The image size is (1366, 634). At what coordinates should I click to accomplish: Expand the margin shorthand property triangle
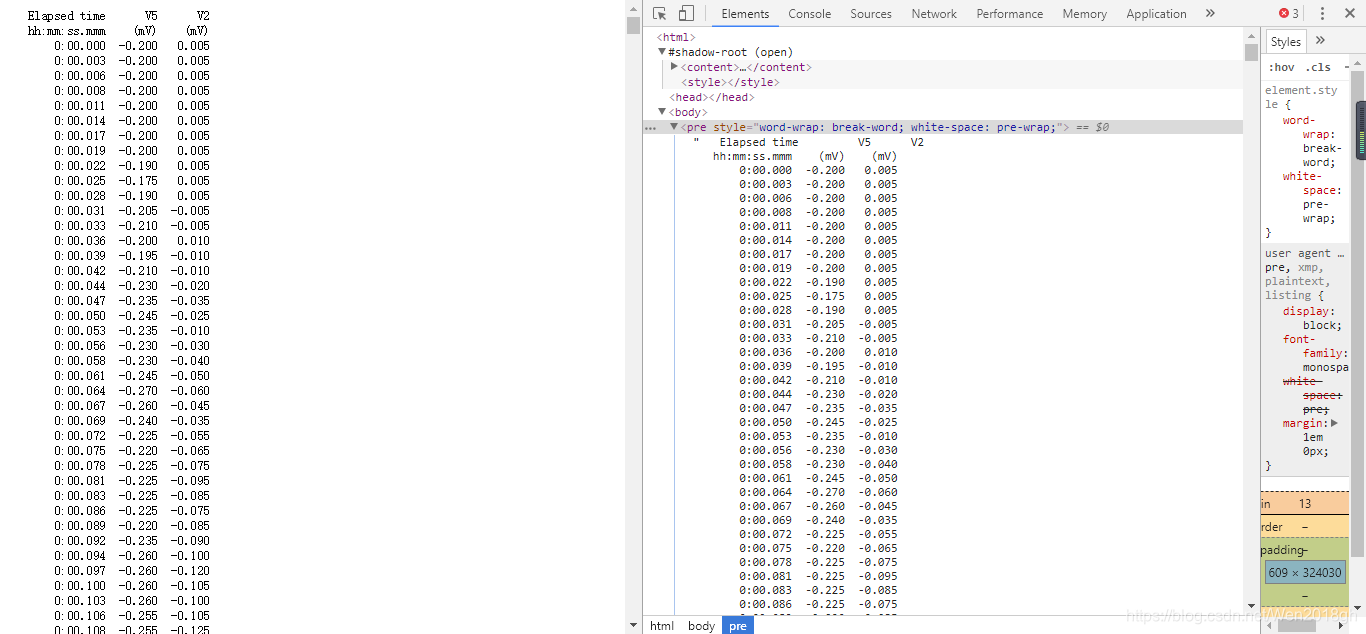tap(1334, 424)
